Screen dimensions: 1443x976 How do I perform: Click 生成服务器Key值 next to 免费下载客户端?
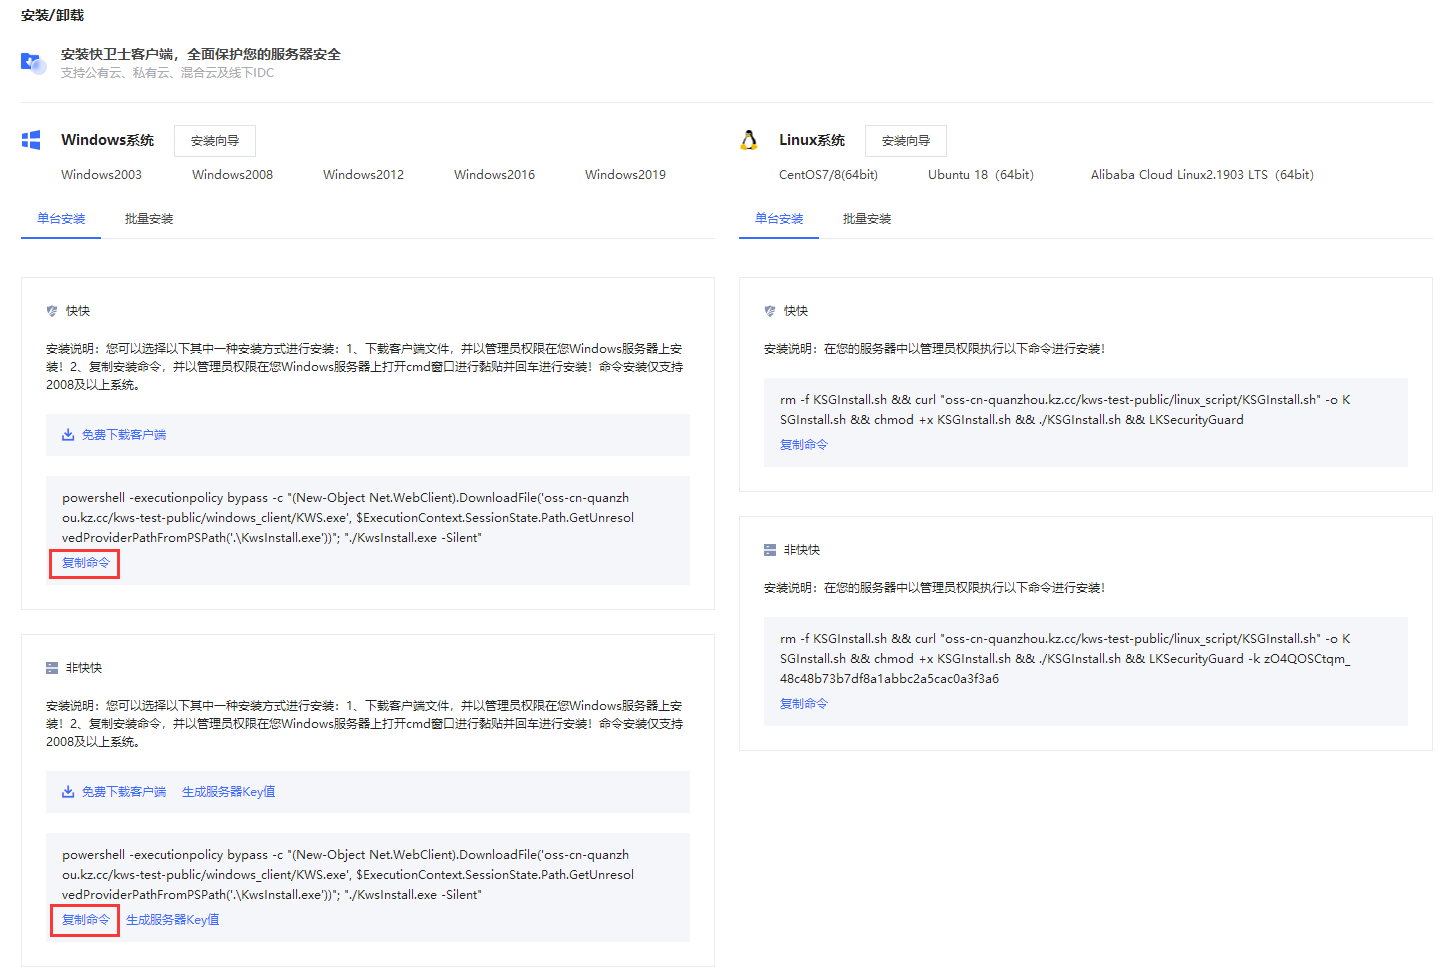pyautogui.click(x=228, y=792)
